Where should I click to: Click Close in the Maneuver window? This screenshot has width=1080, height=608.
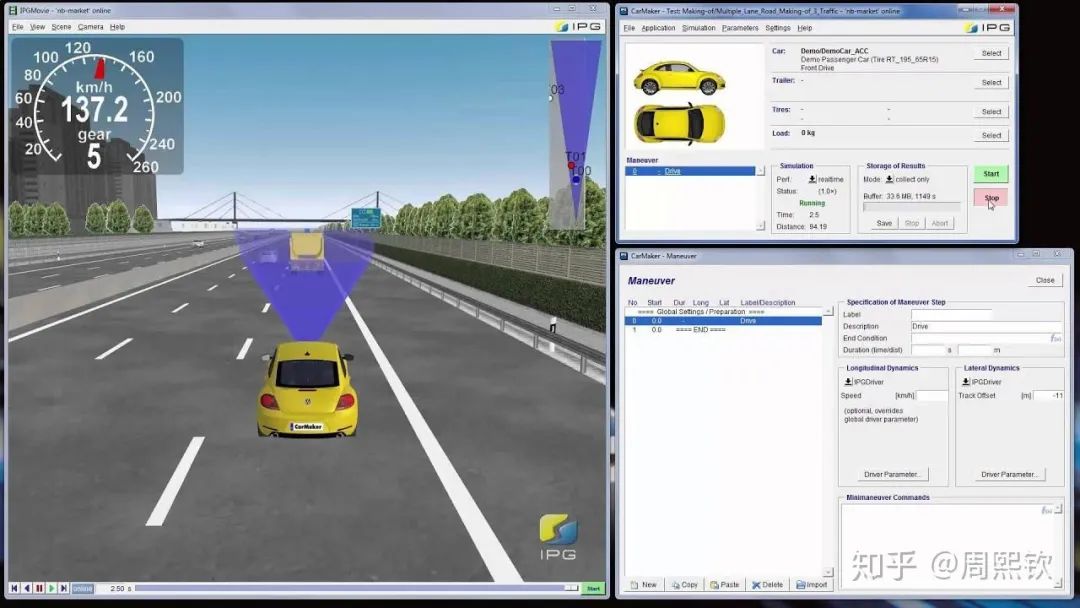[1045, 280]
